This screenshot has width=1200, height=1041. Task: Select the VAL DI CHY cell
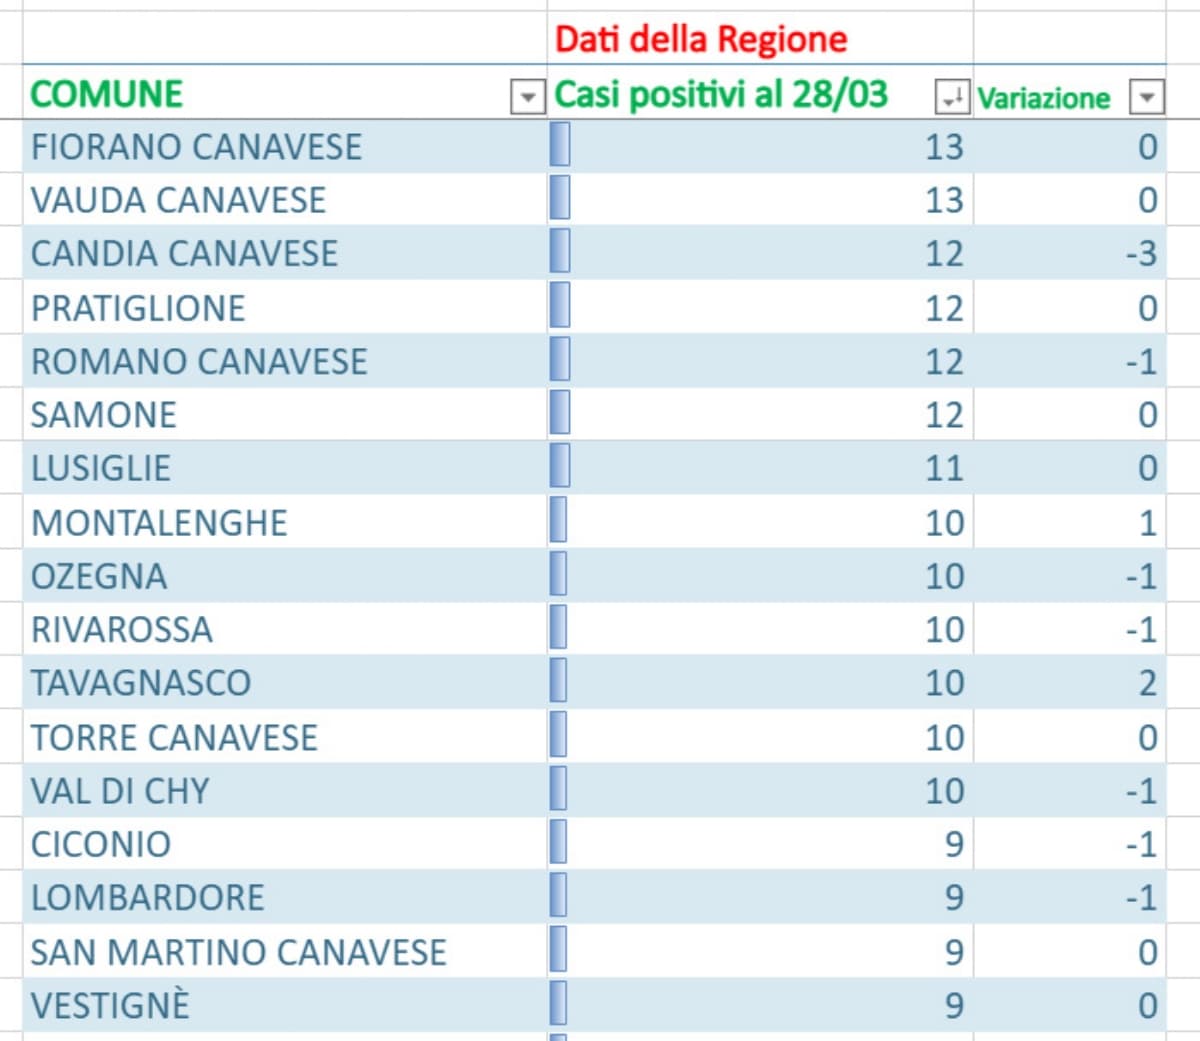(120, 791)
